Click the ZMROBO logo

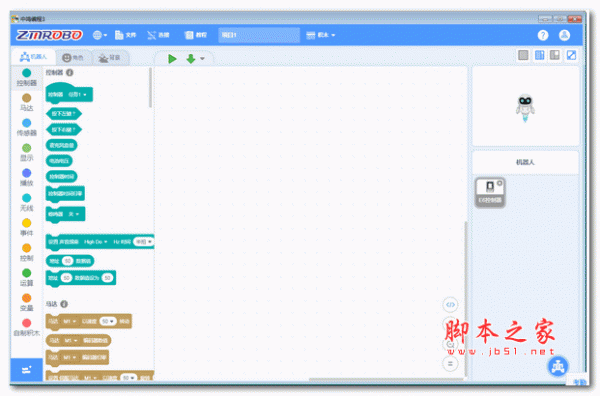point(49,35)
